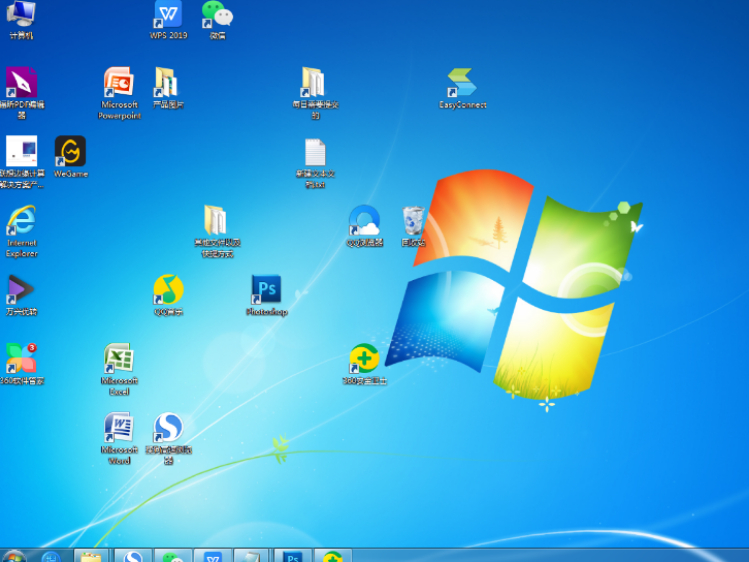Switch to WeChat in the taskbar
Image resolution: width=749 pixels, height=562 pixels.
[x=173, y=556]
